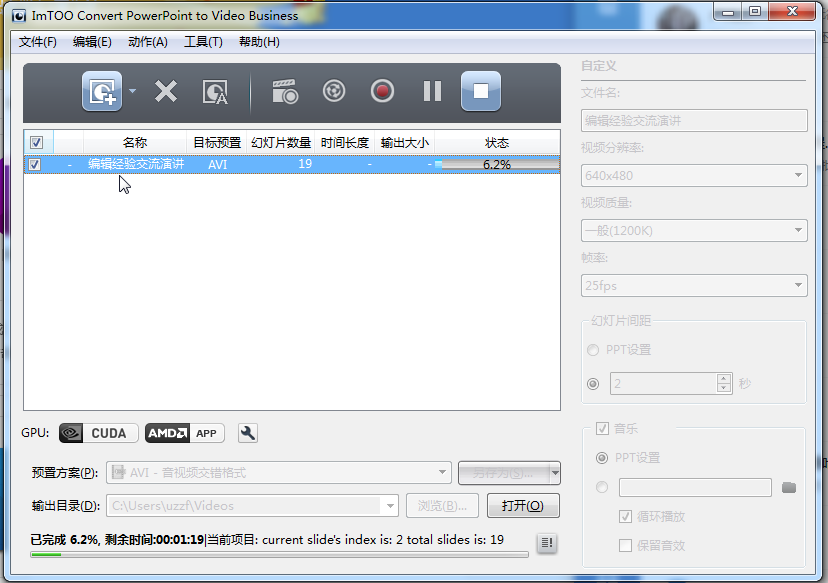
Task: Increase slide interval with up stepper
Action: (724, 378)
